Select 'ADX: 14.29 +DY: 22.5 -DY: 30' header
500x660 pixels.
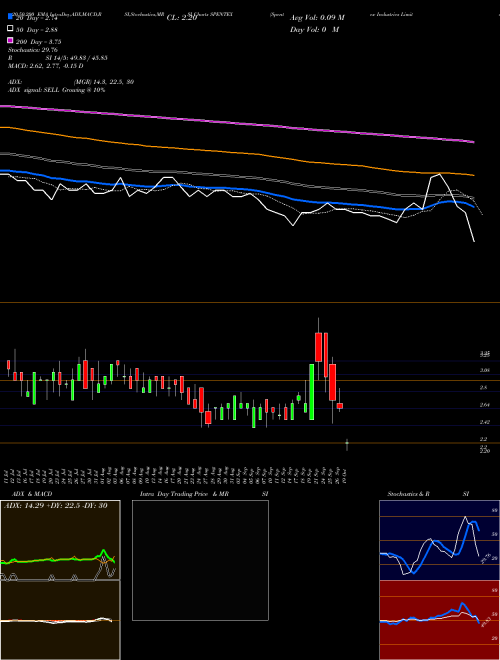56,506
